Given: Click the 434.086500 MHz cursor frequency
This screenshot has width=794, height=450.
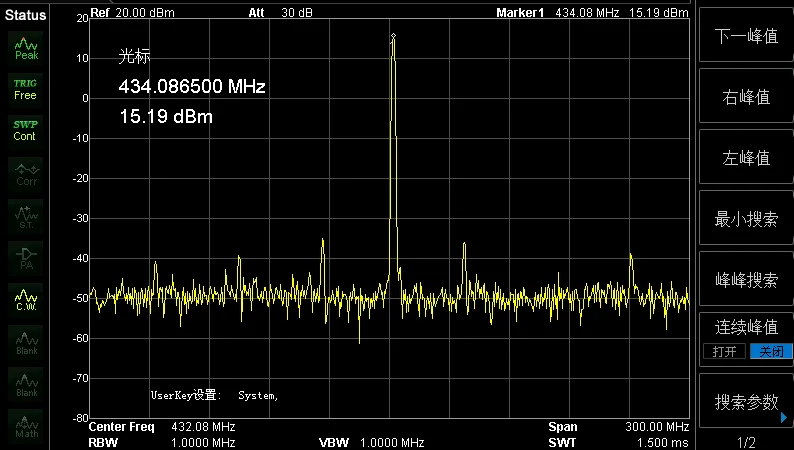Looking at the screenshot, I should [192, 87].
